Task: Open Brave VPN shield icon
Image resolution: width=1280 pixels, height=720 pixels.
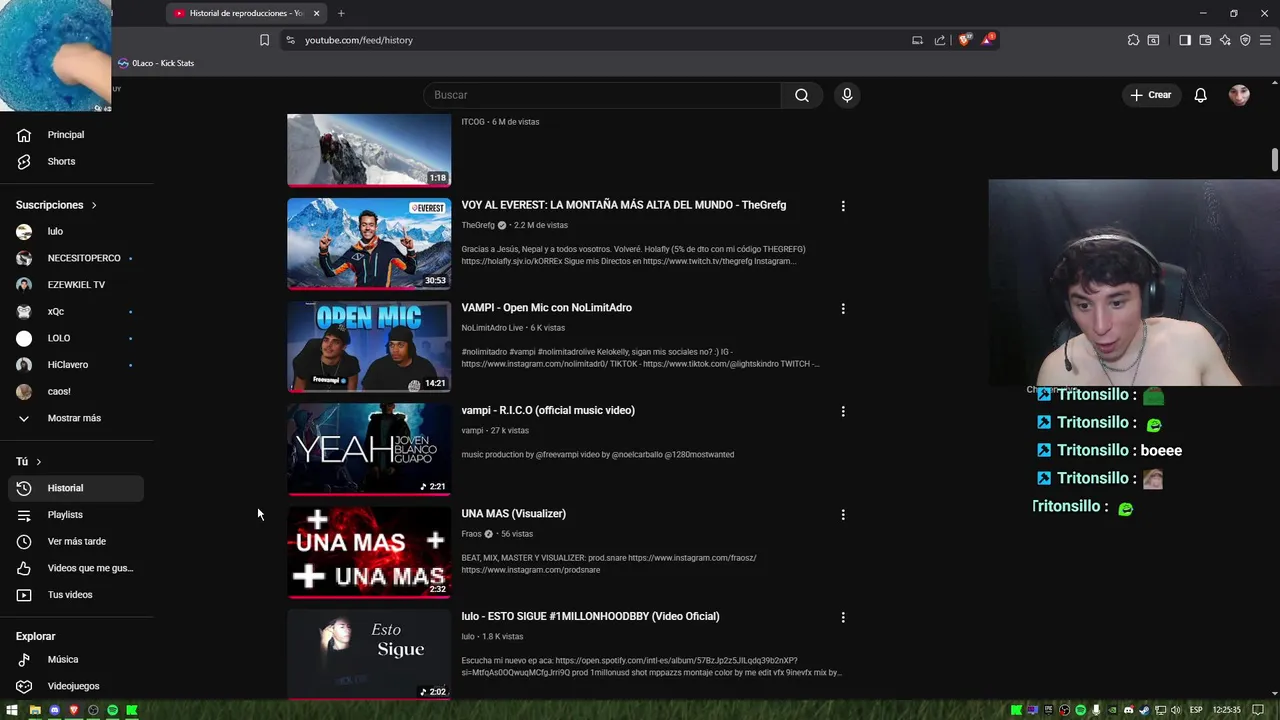Action: (x=1245, y=40)
